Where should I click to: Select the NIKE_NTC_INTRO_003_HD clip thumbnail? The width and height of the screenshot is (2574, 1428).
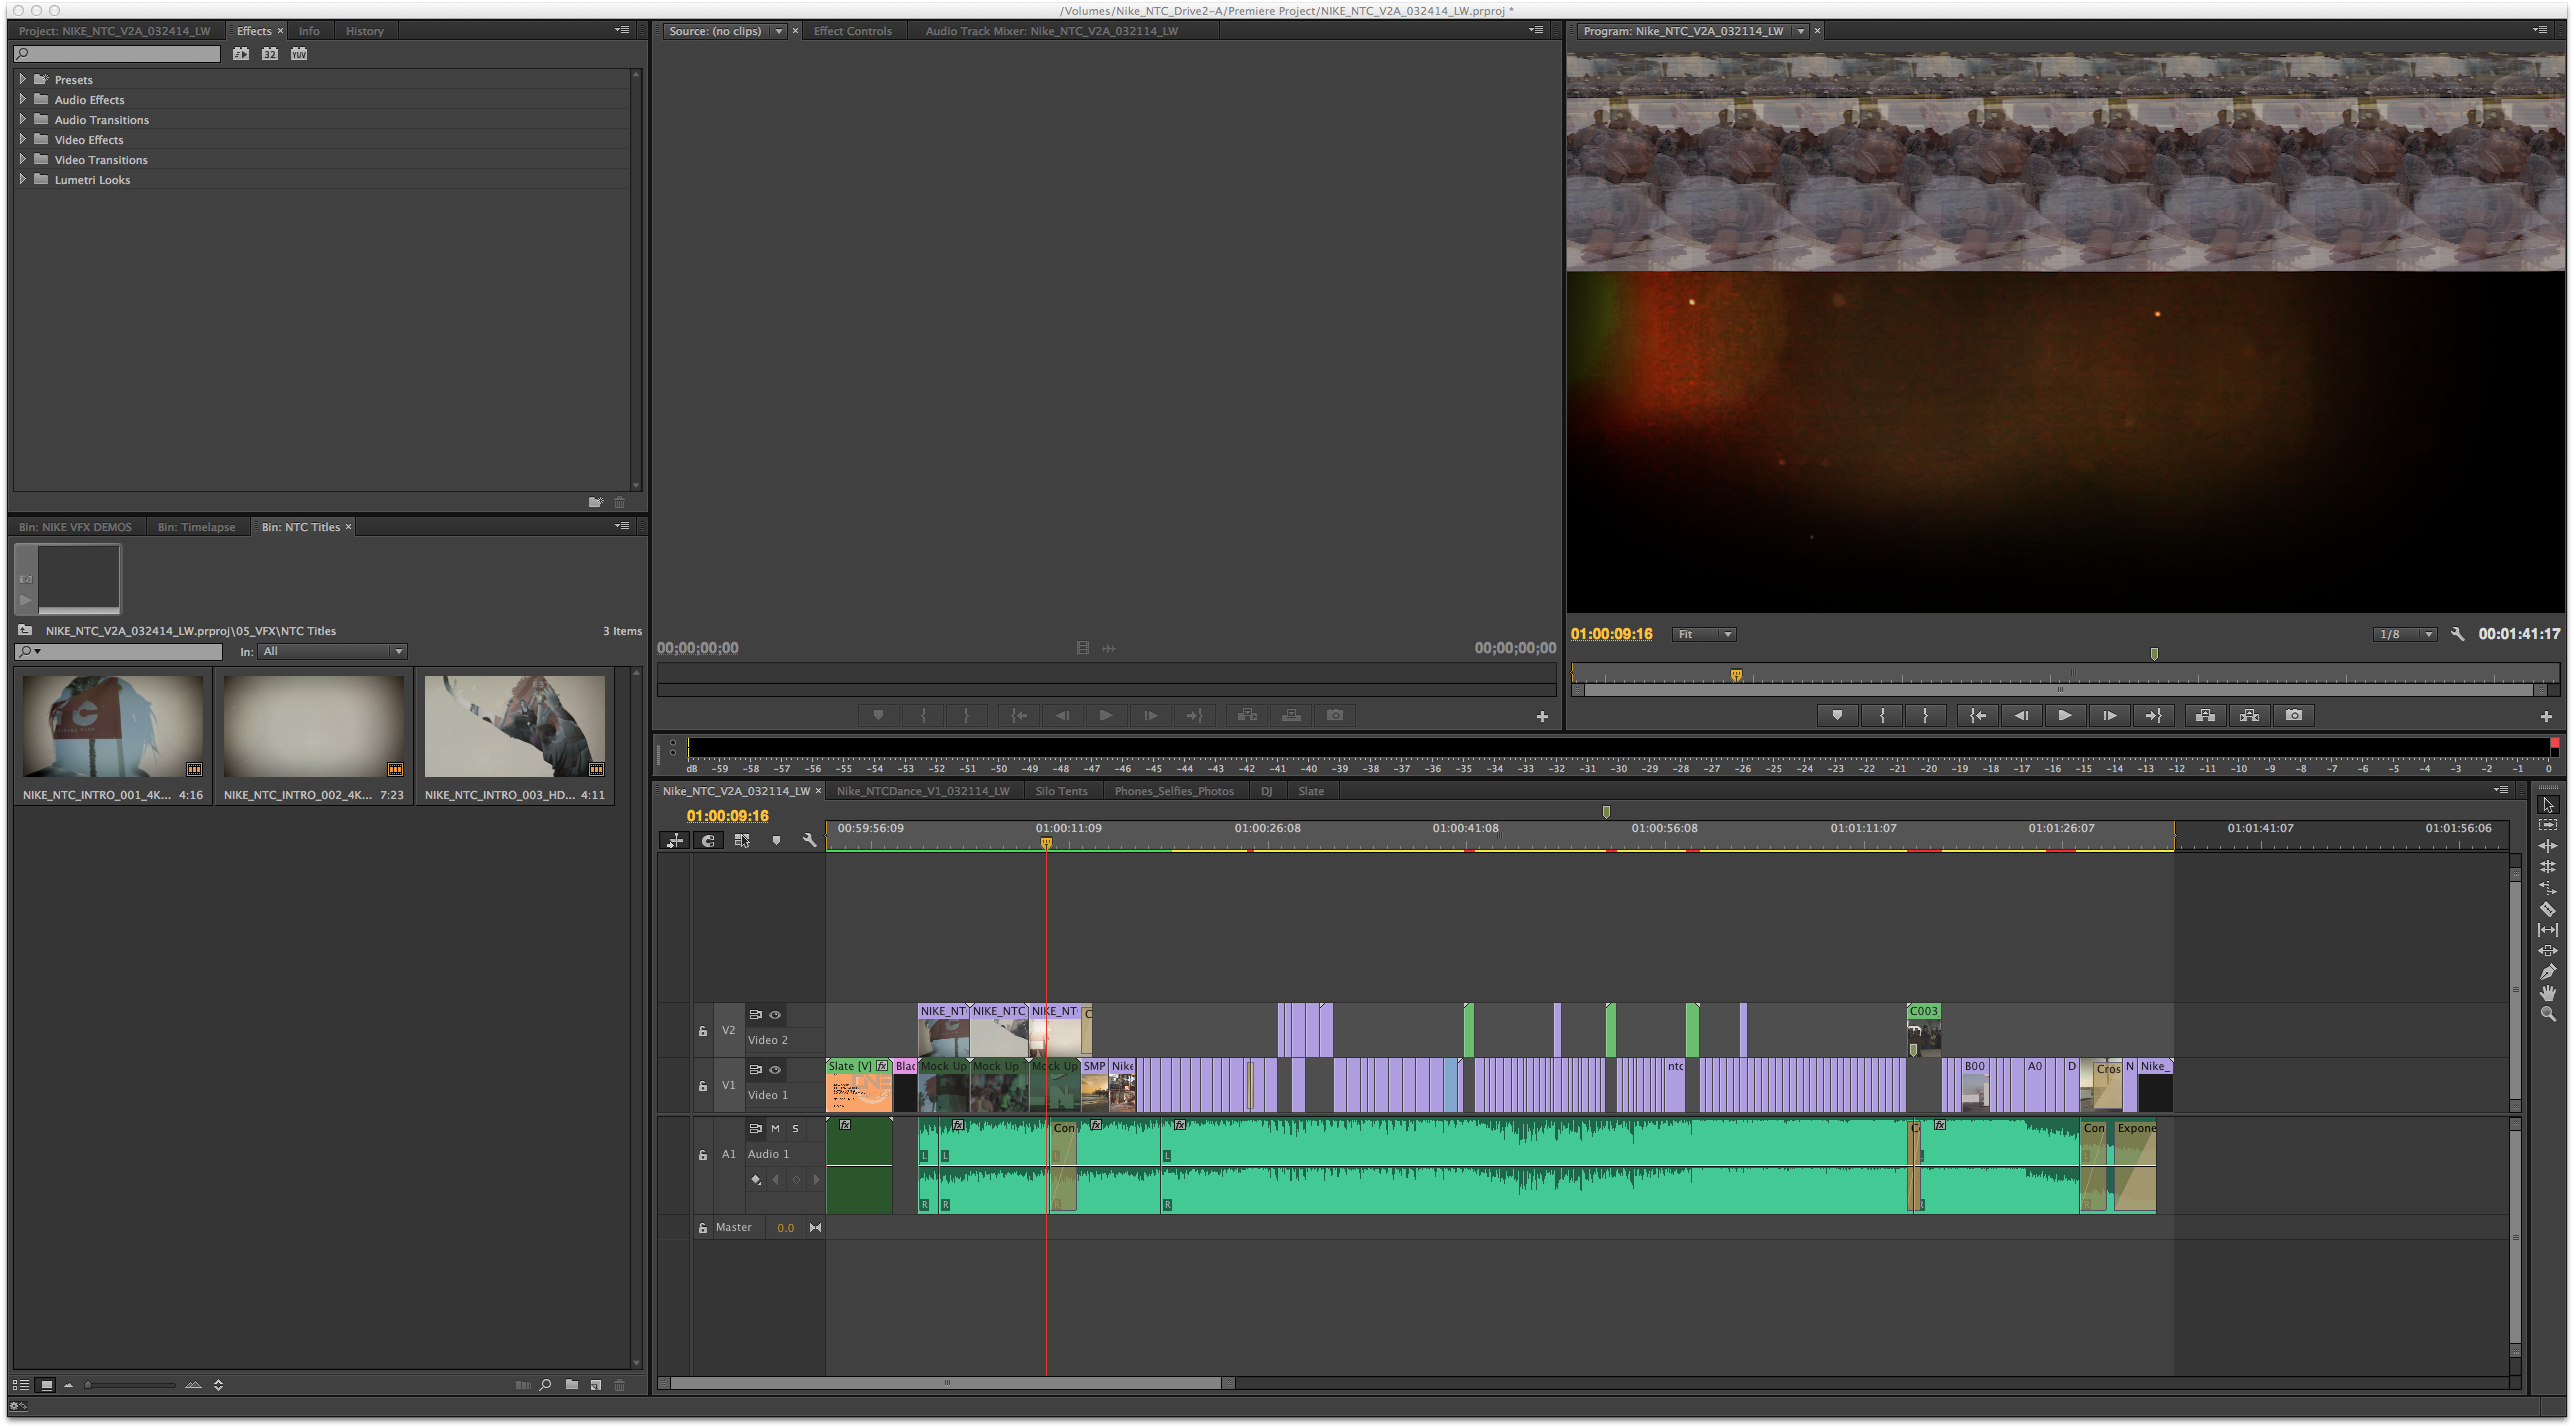[x=514, y=727]
